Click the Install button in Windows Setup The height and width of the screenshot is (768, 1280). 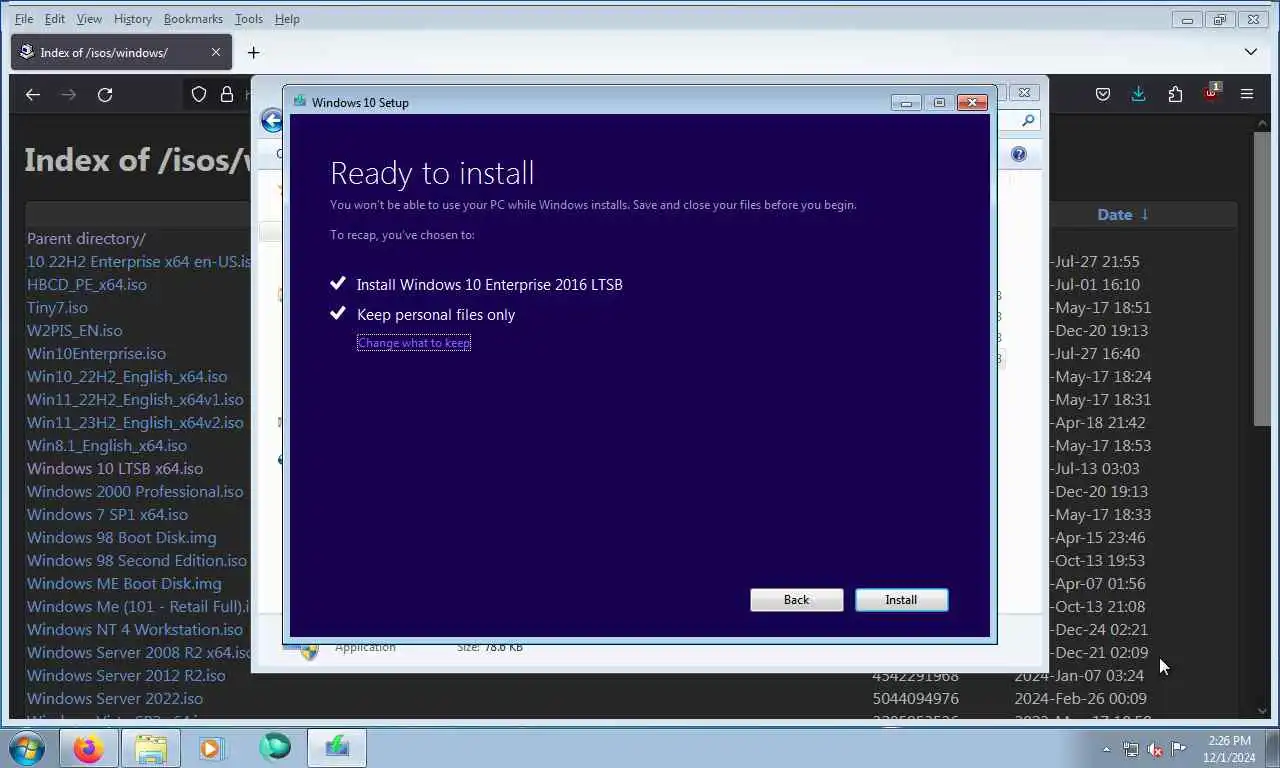tap(901, 600)
